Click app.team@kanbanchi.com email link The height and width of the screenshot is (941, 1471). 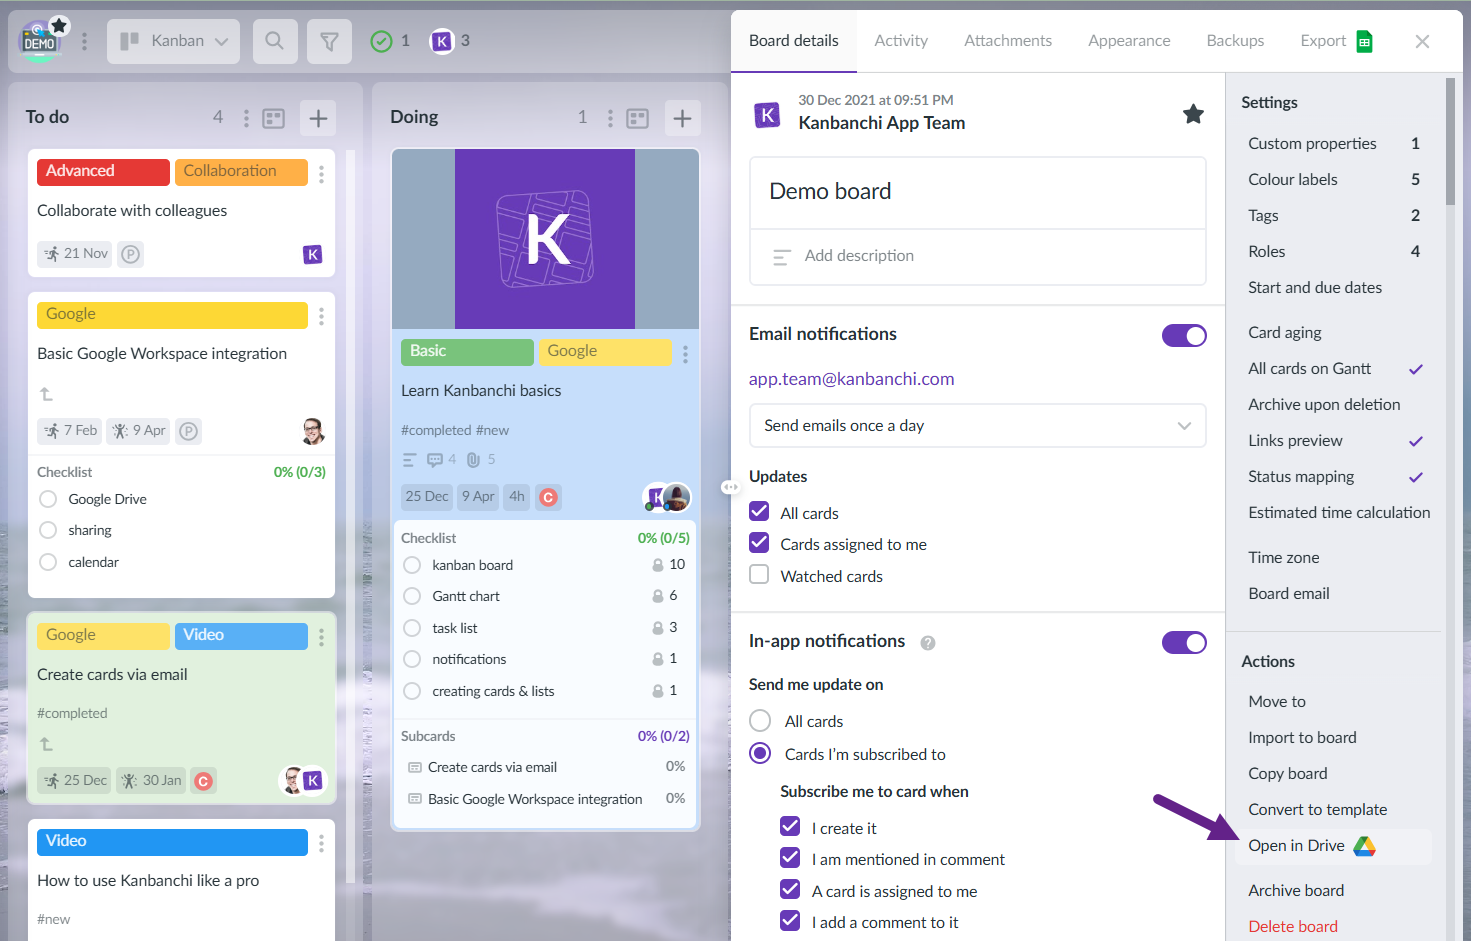(x=851, y=379)
